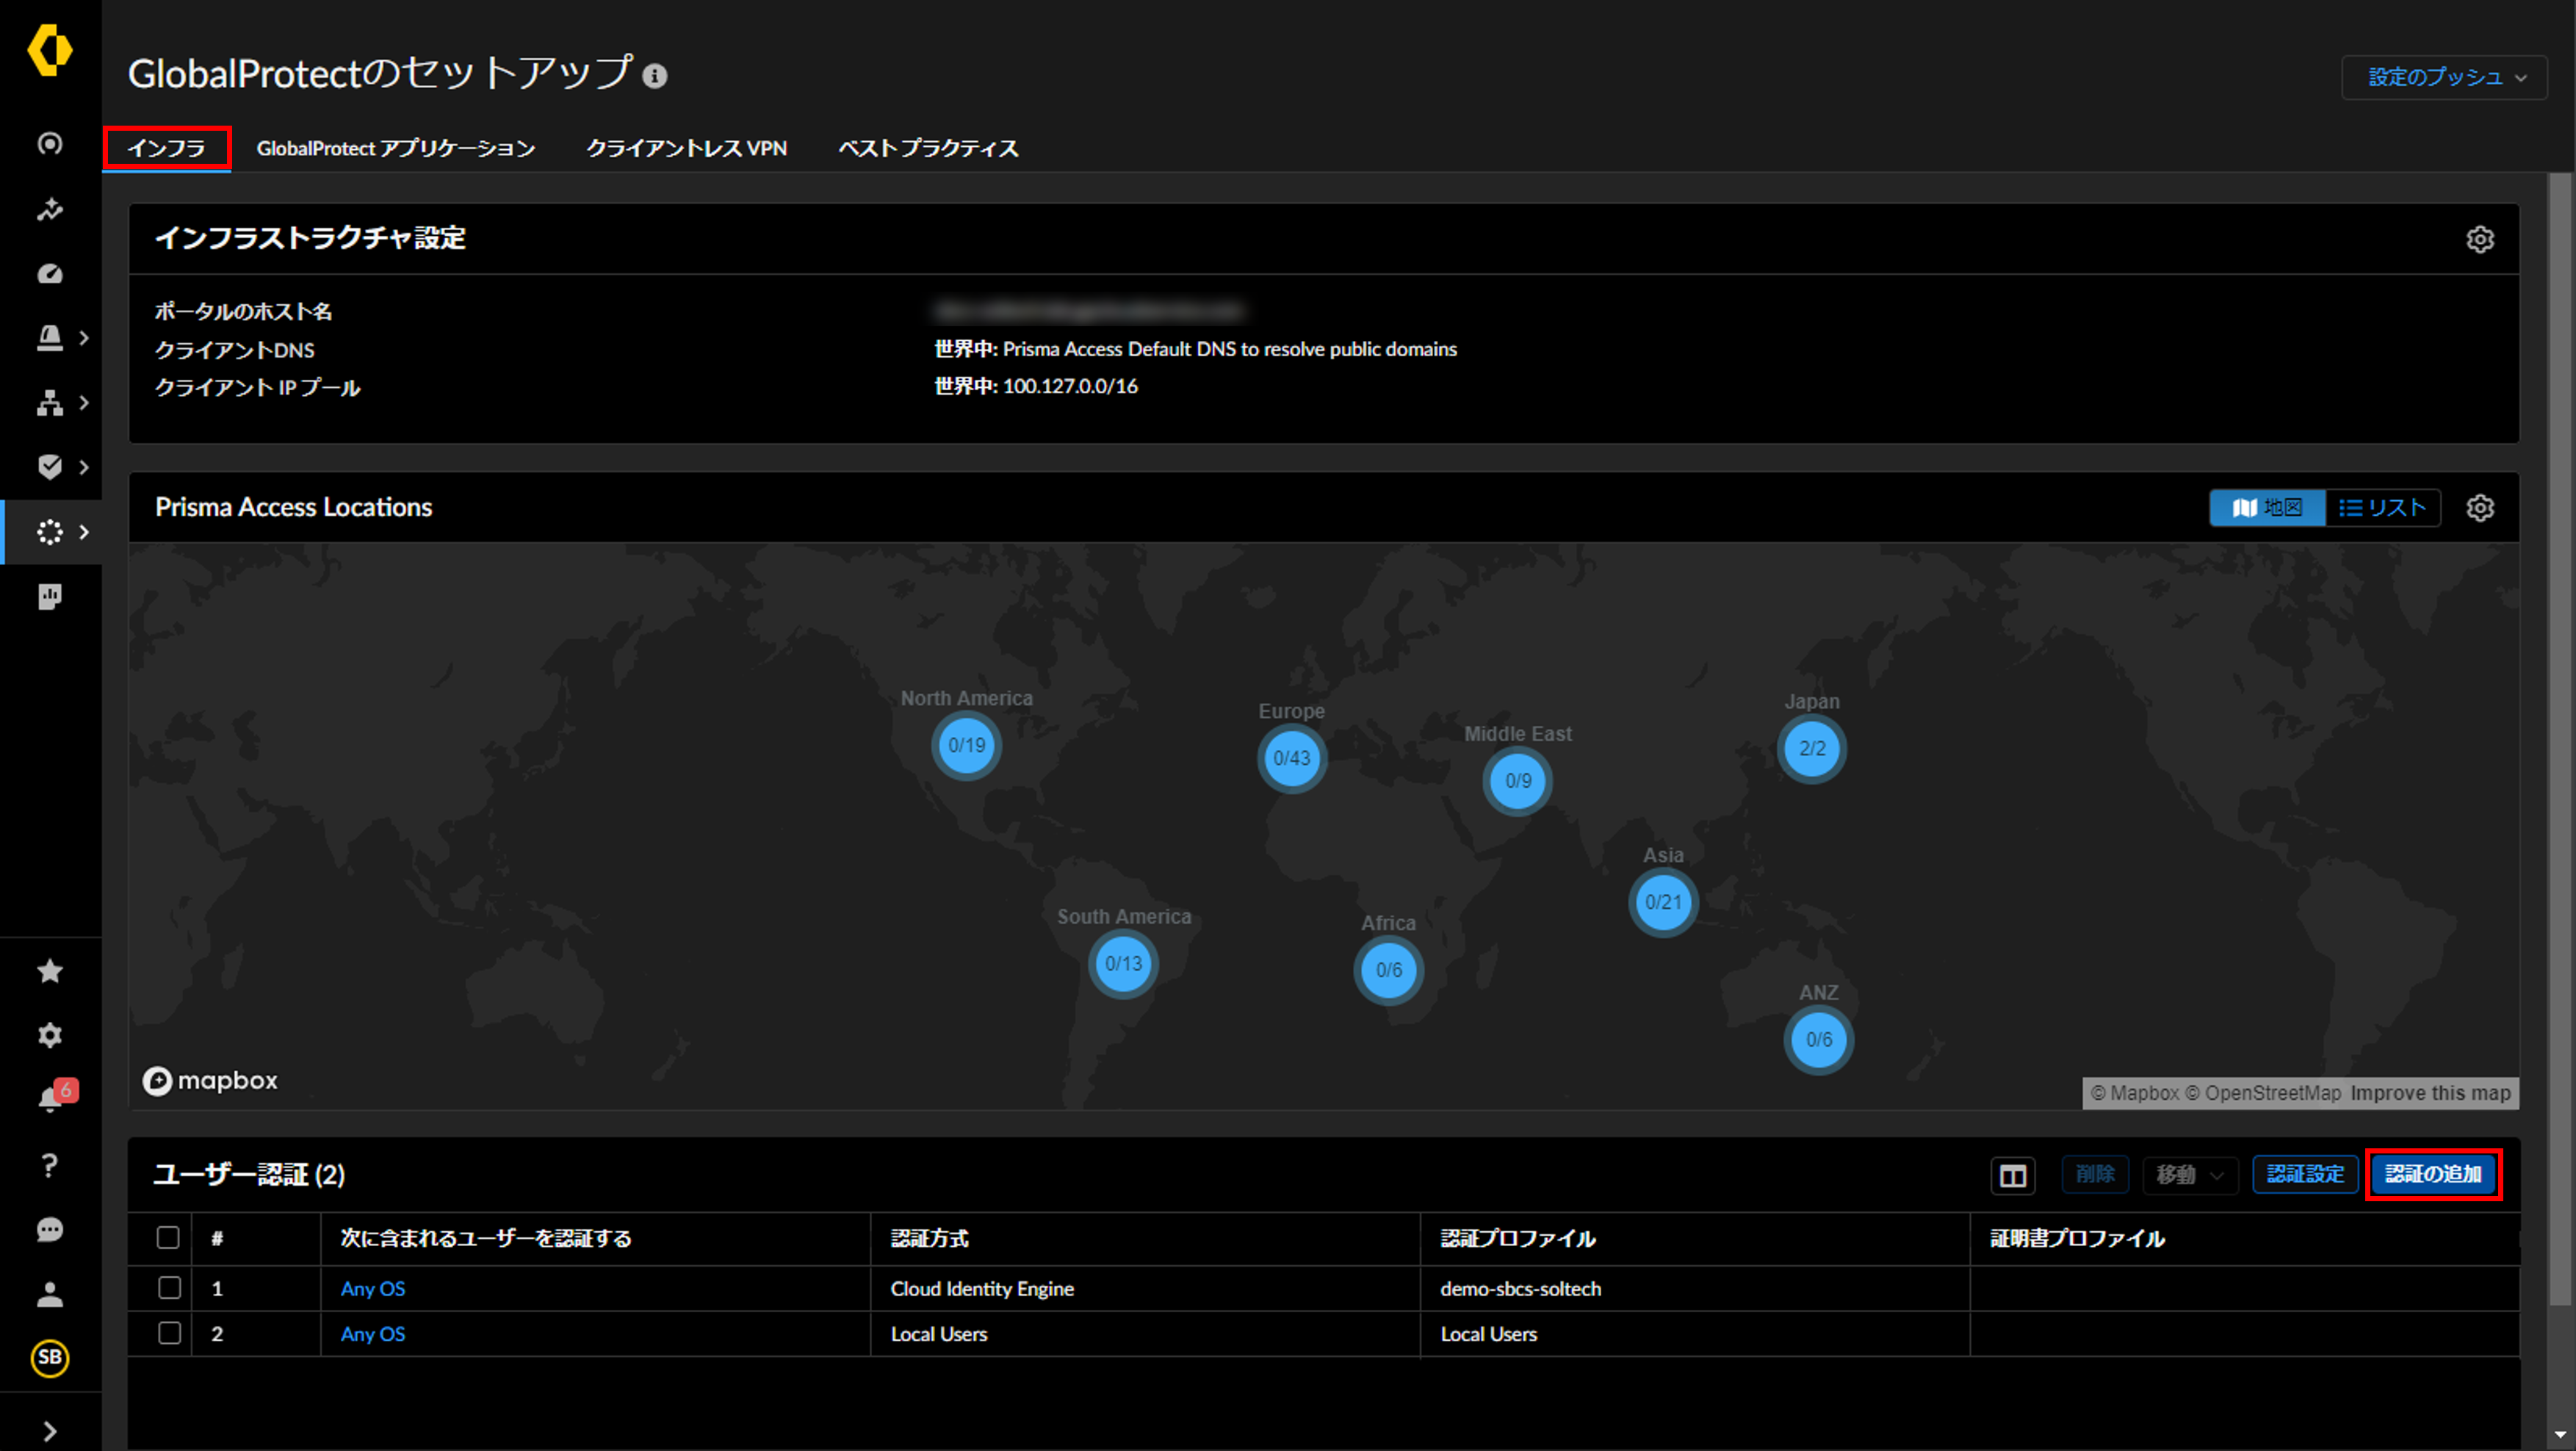The image size is (2576, 1451).
Task: Click the Improve this map link
Action: coord(2430,1093)
